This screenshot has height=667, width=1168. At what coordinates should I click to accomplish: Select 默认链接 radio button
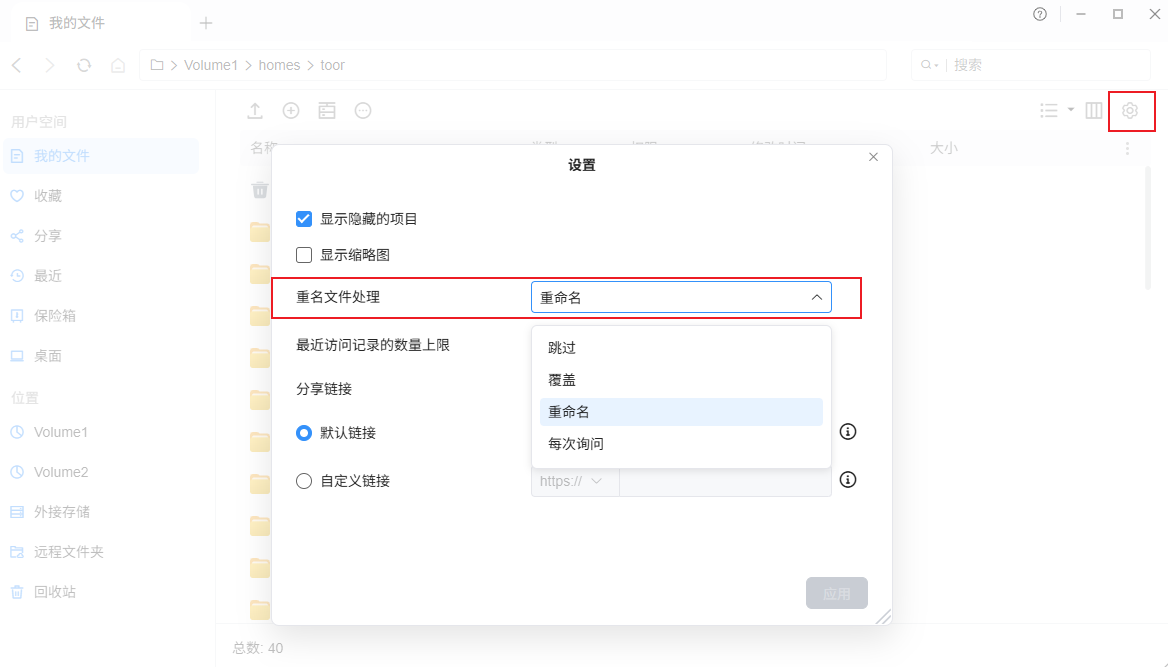click(x=304, y=433)
